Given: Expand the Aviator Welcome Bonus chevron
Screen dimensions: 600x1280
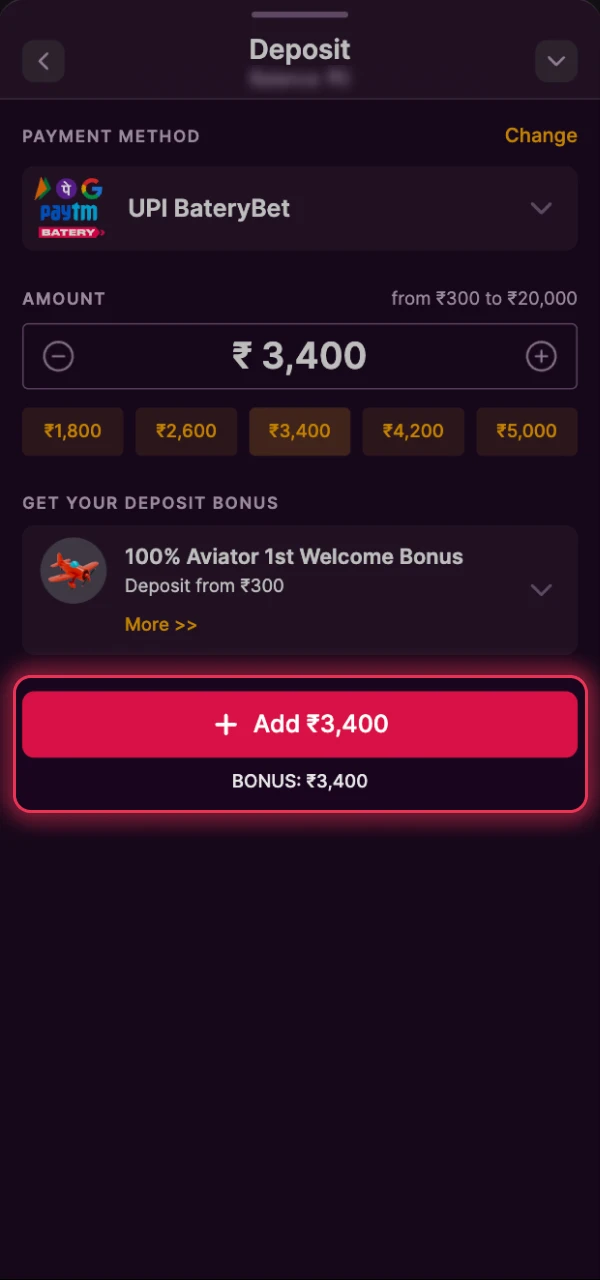Looking at the screenshot, I should (x=541, y=590).
